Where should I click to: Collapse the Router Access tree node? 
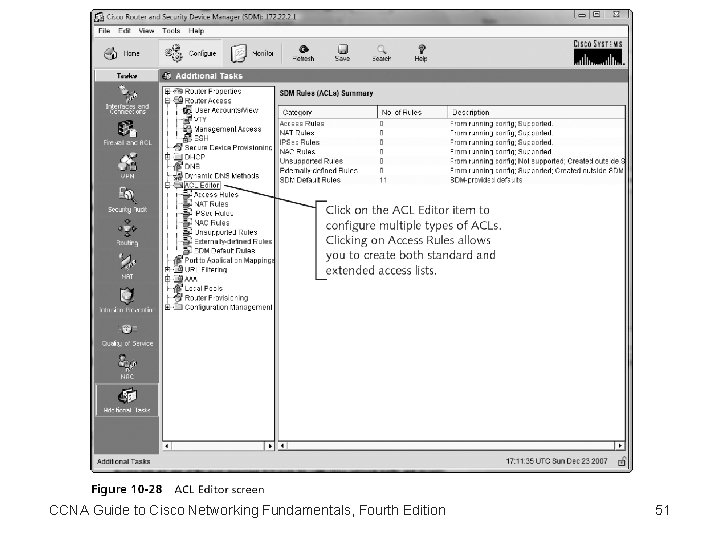[x=168, y=101]
